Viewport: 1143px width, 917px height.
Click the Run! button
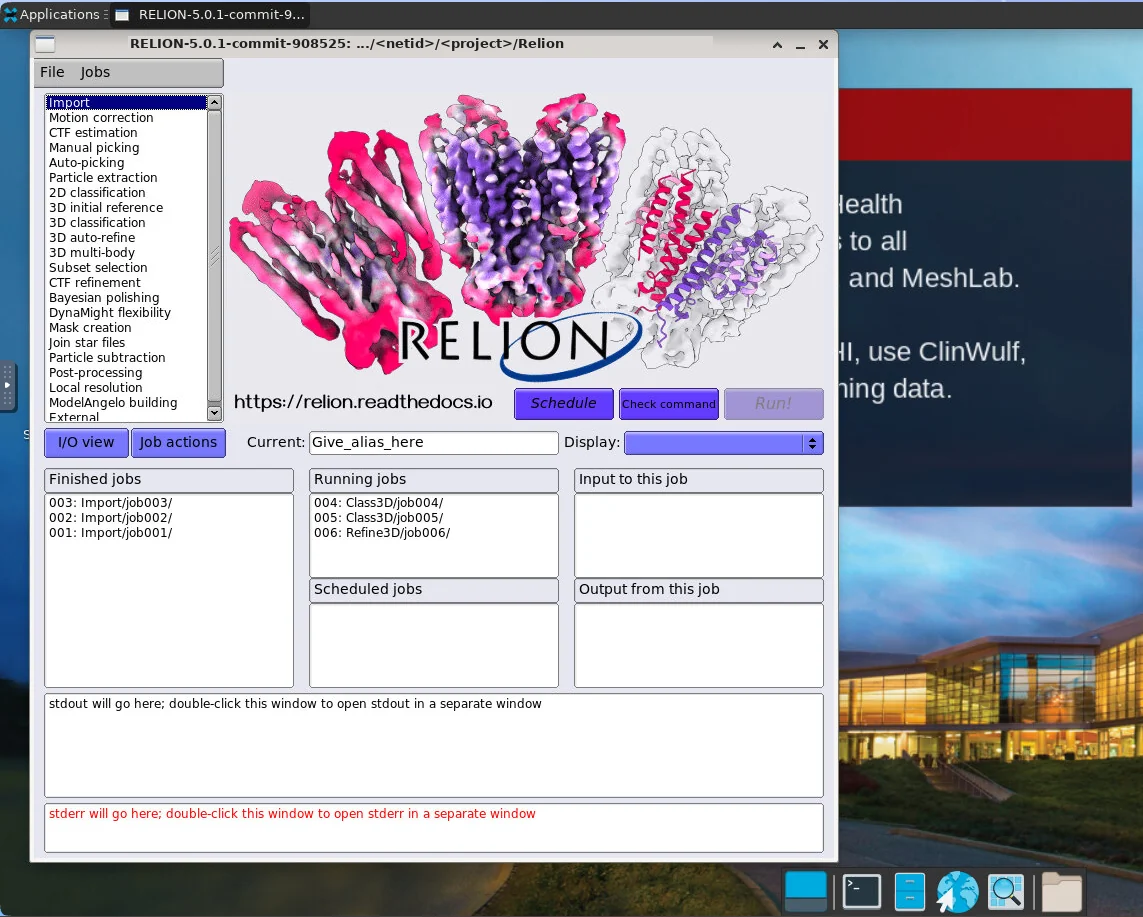(x=773, y=404)
